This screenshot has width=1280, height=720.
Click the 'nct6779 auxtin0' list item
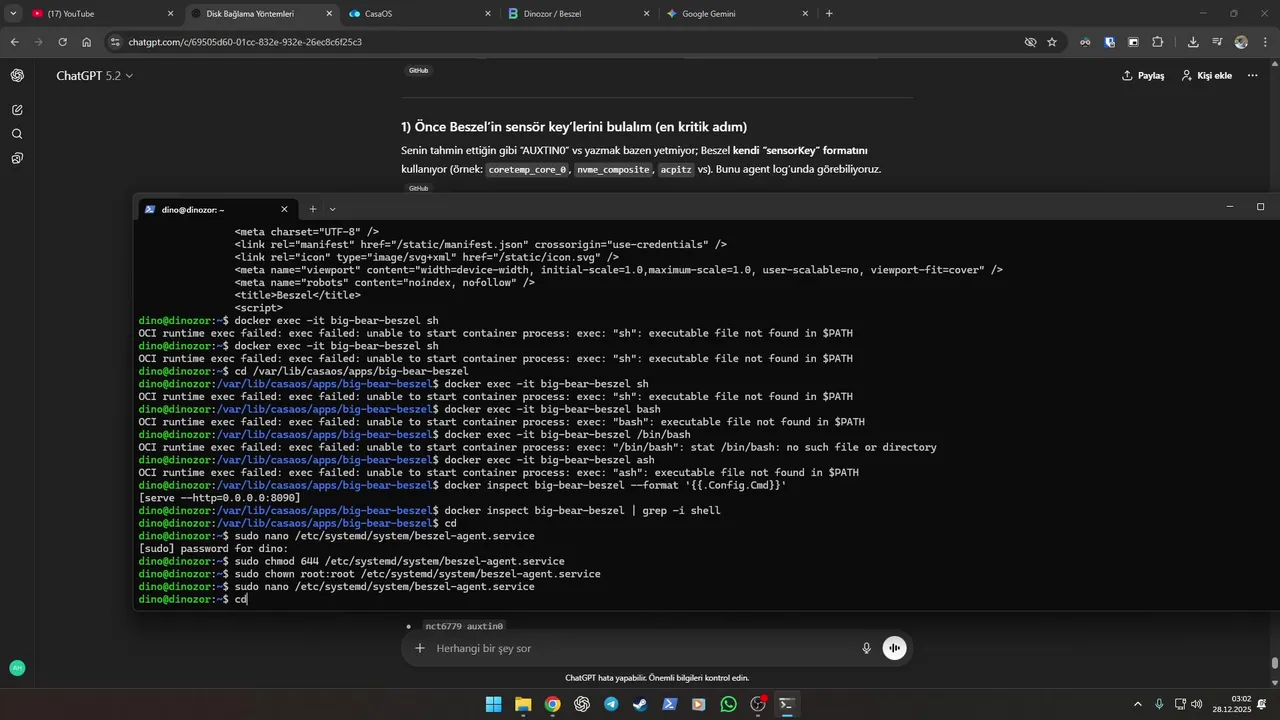464,626
